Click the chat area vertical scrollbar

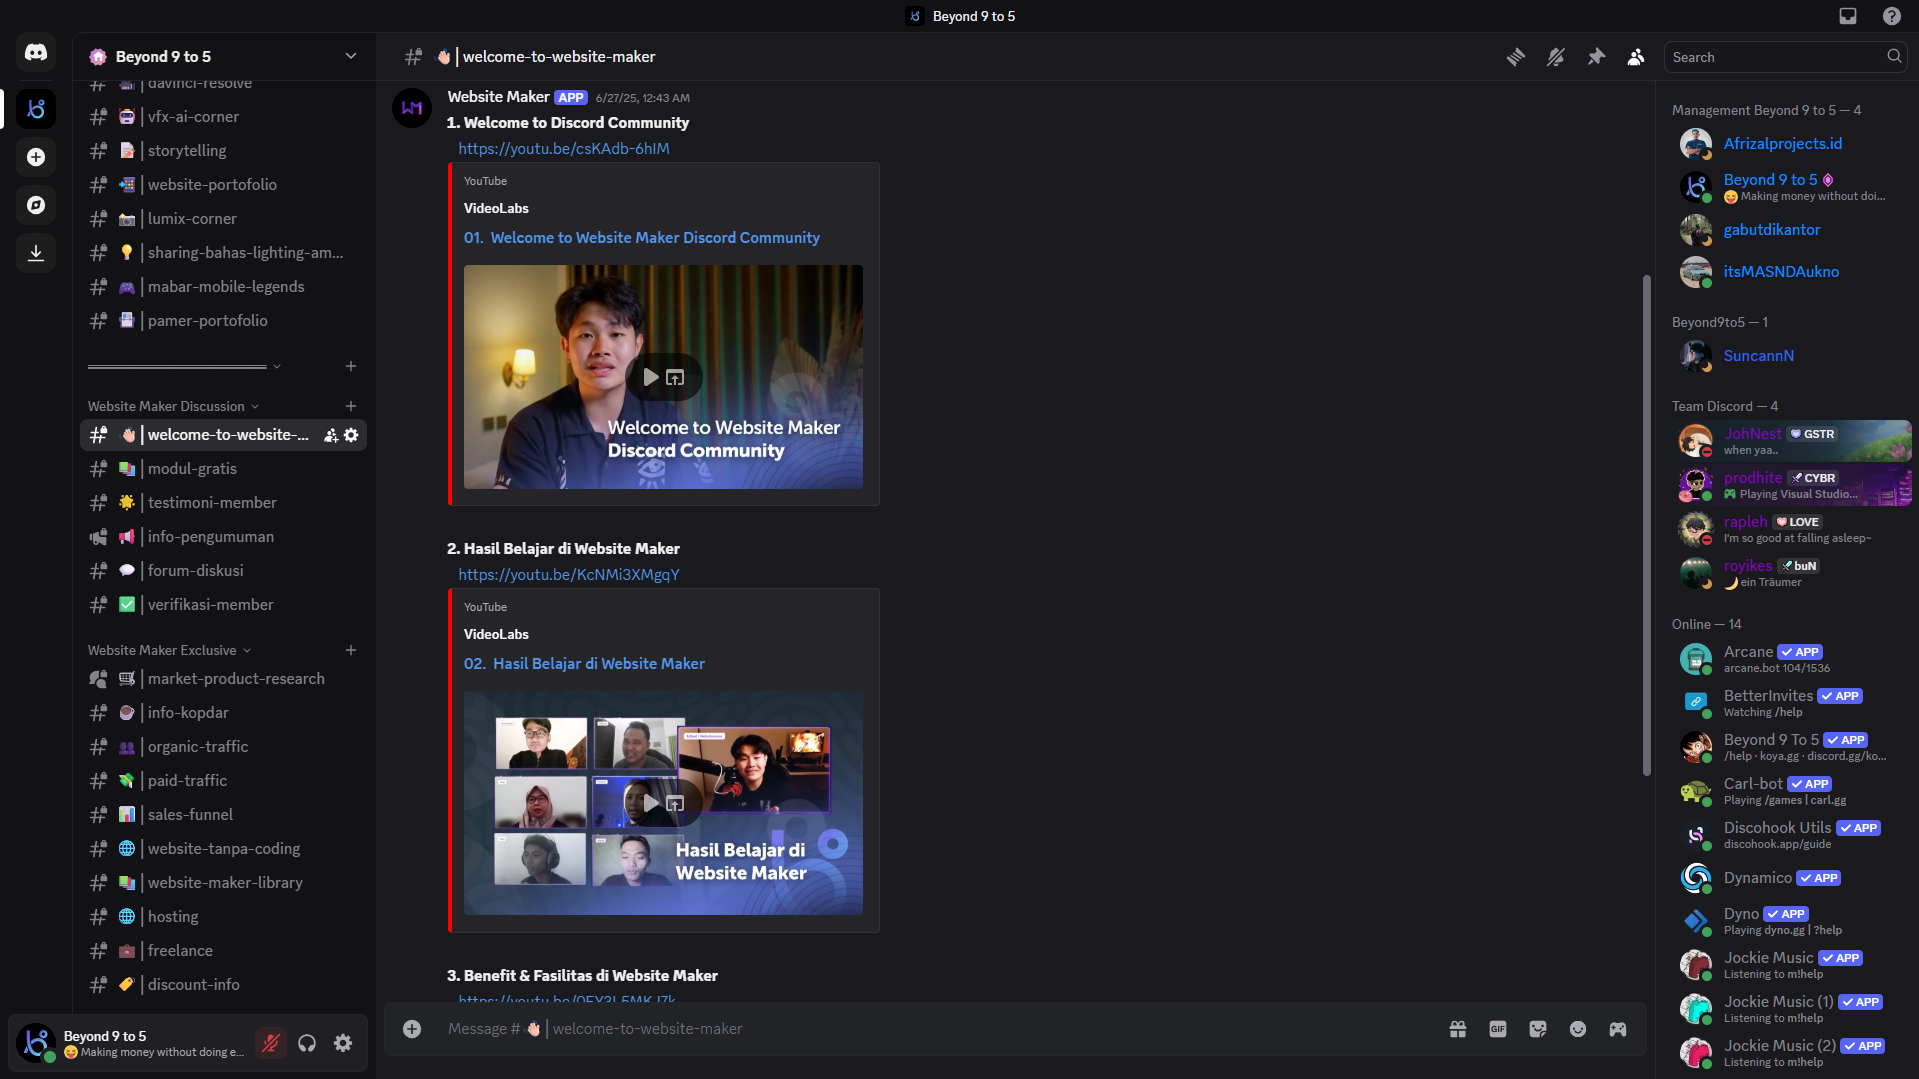coord(1646,525)
